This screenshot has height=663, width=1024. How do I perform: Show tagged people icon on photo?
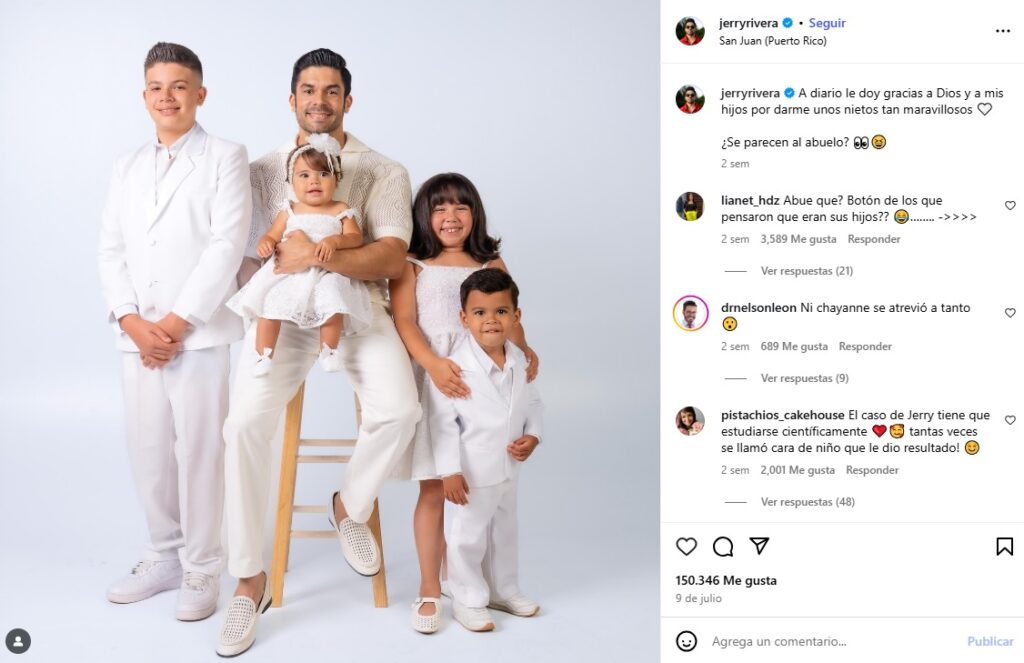(x=18, y=641)
